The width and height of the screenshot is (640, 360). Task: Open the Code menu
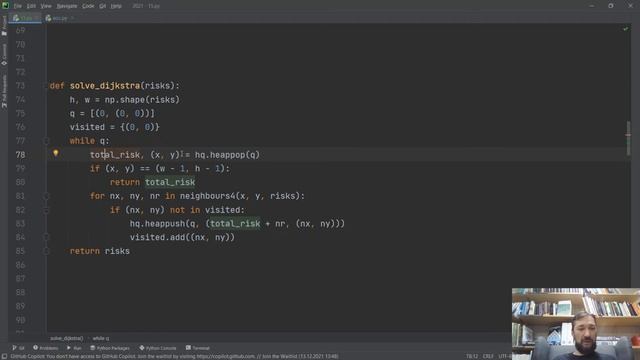(88, 6)
